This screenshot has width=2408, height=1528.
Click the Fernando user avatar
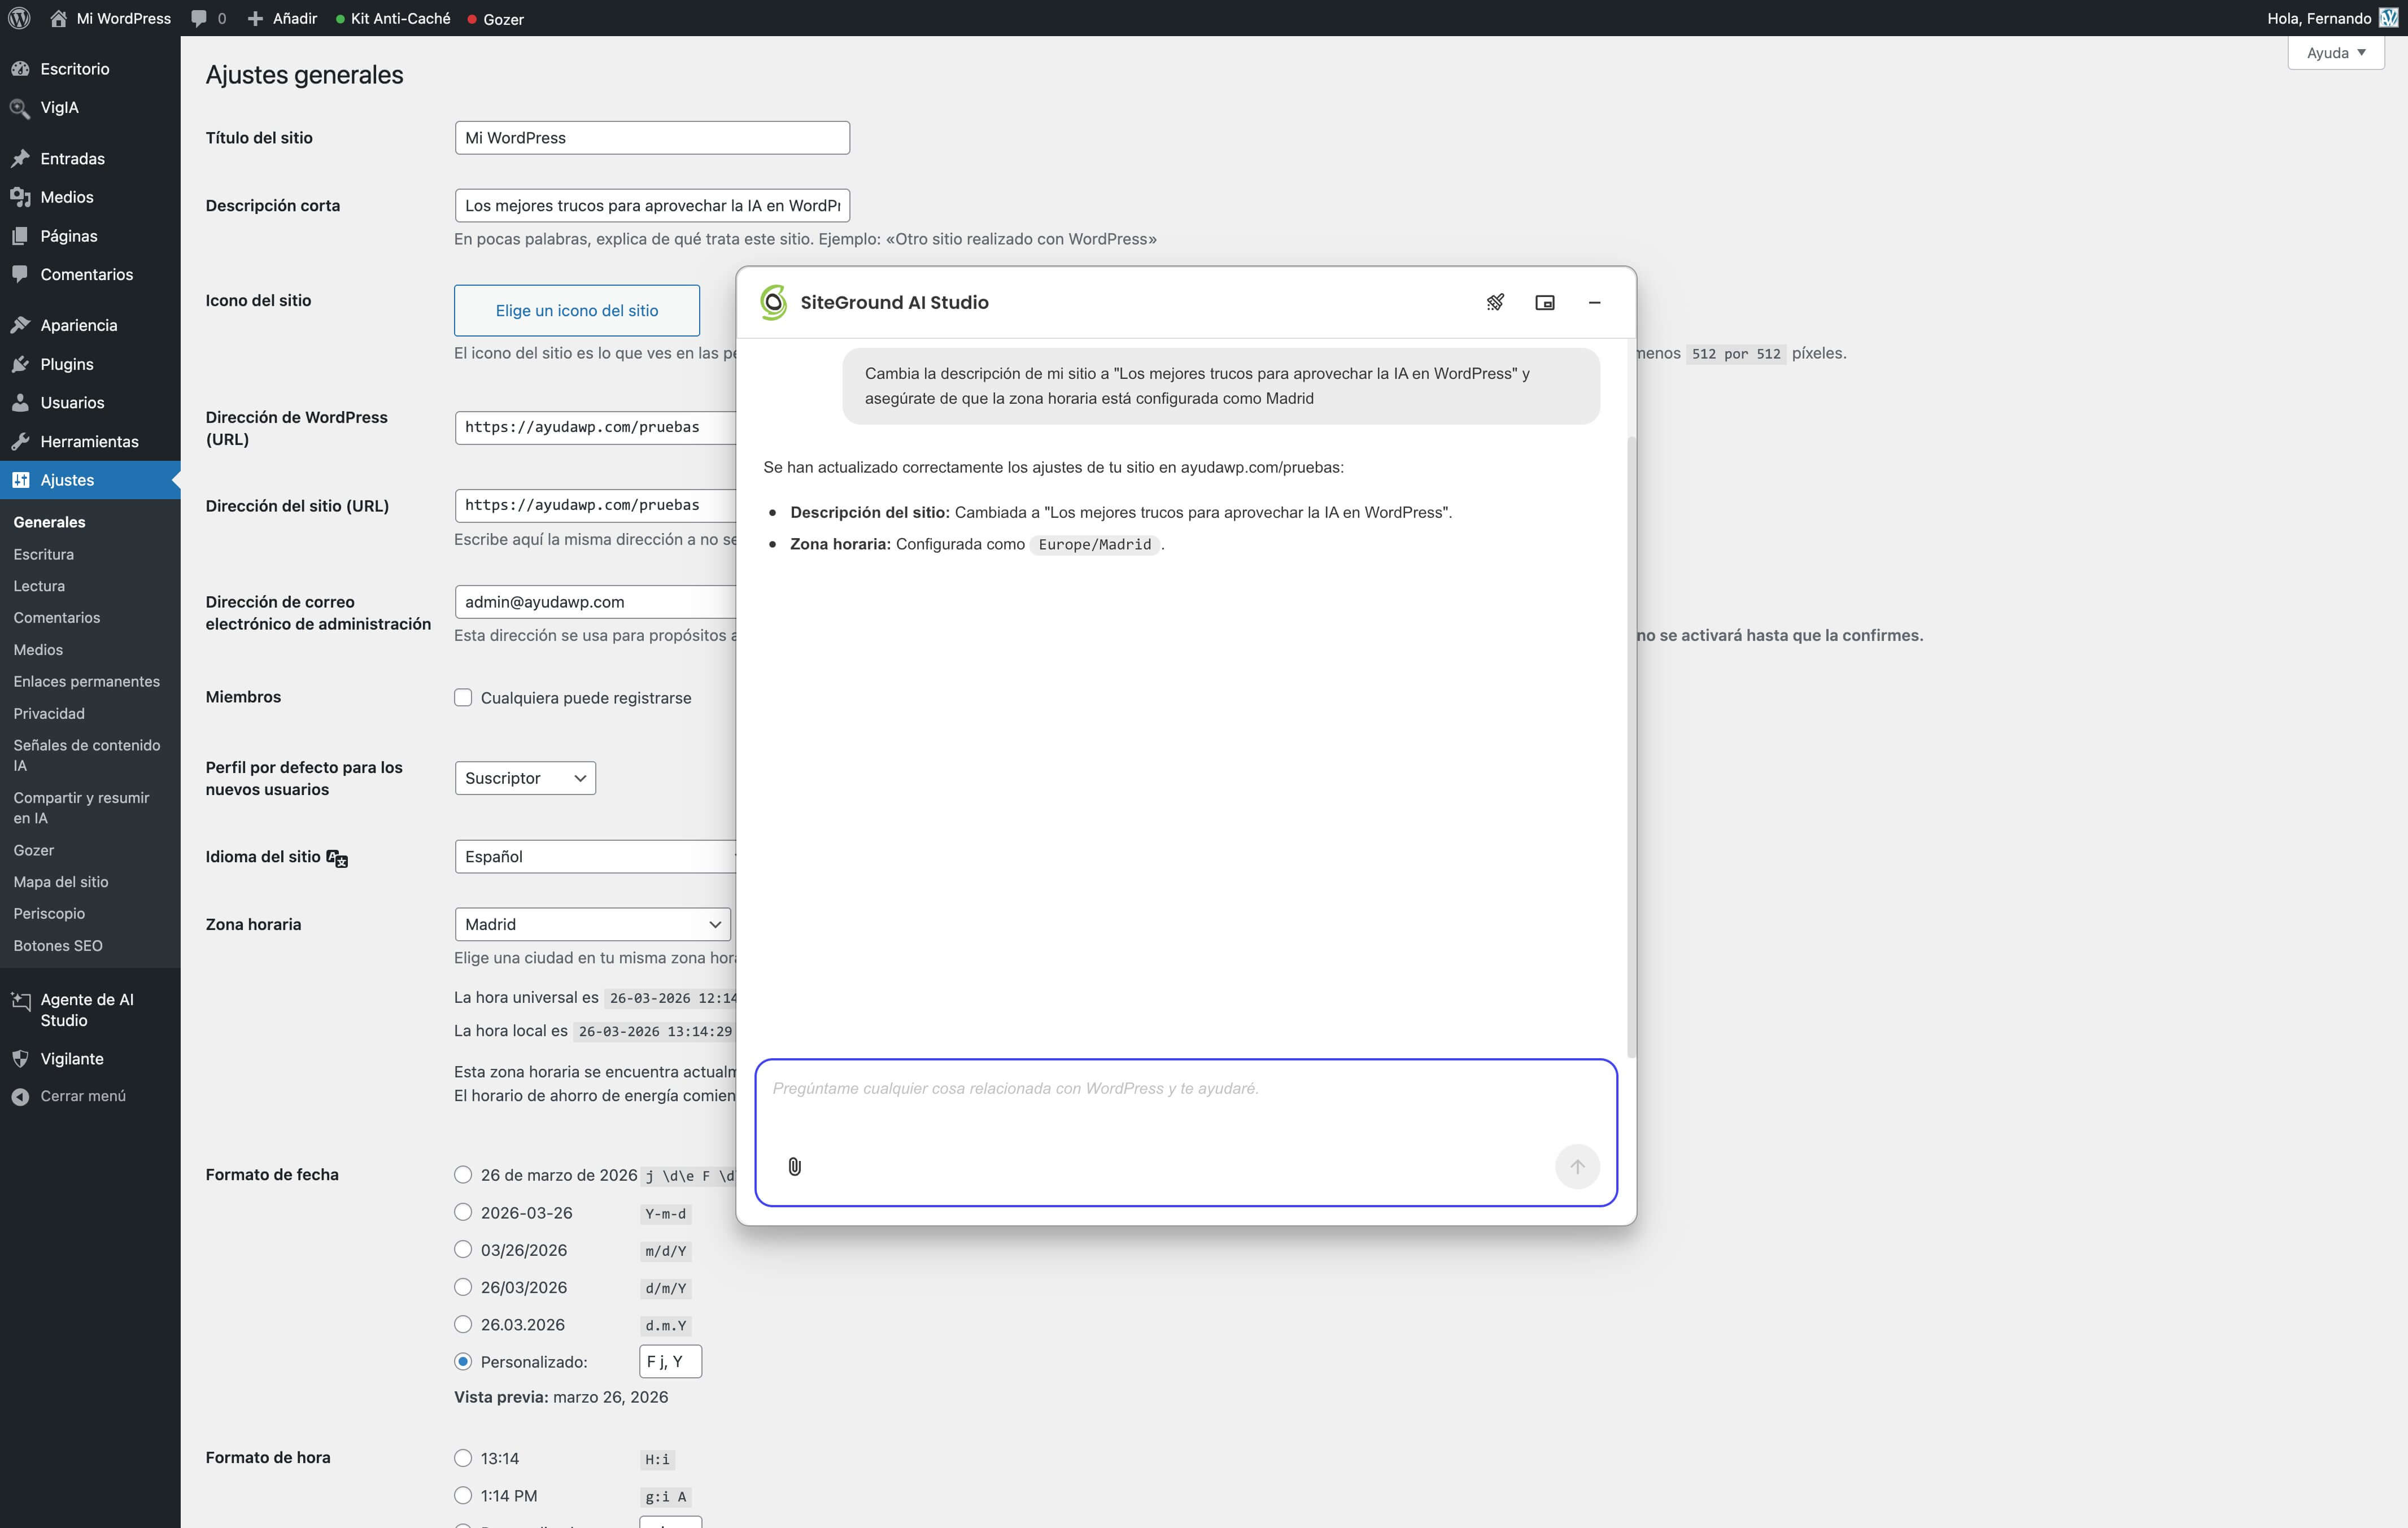pos(2388,18)
